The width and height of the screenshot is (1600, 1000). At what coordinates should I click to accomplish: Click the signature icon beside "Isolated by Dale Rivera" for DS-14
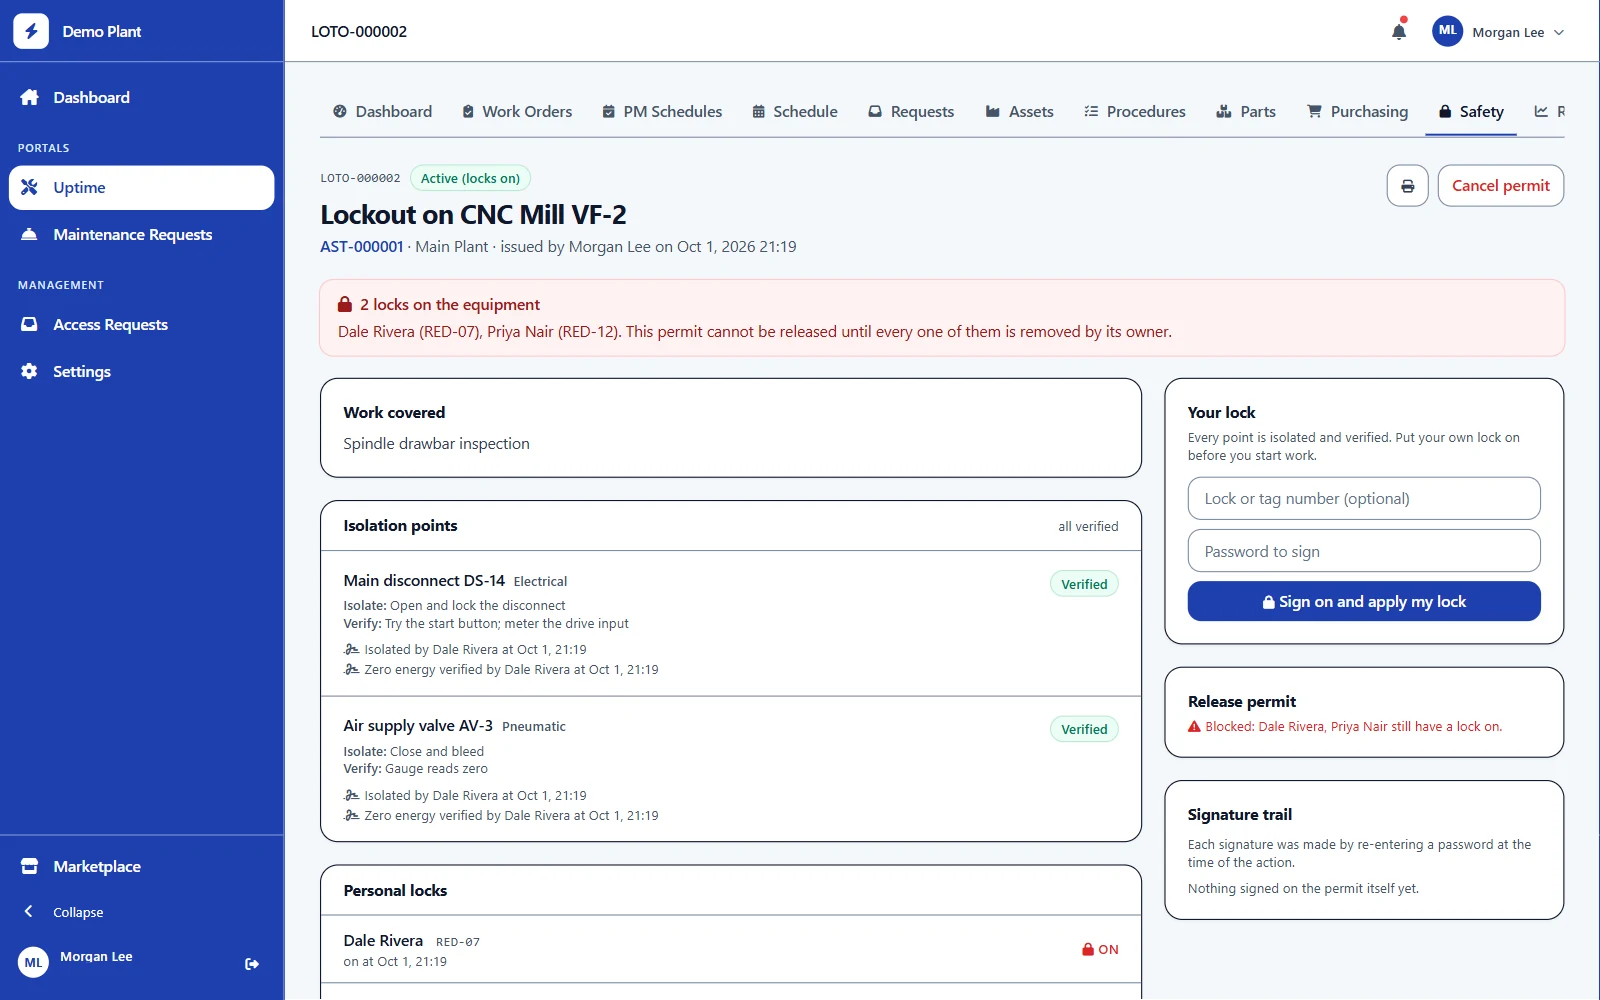pos(351,650)
